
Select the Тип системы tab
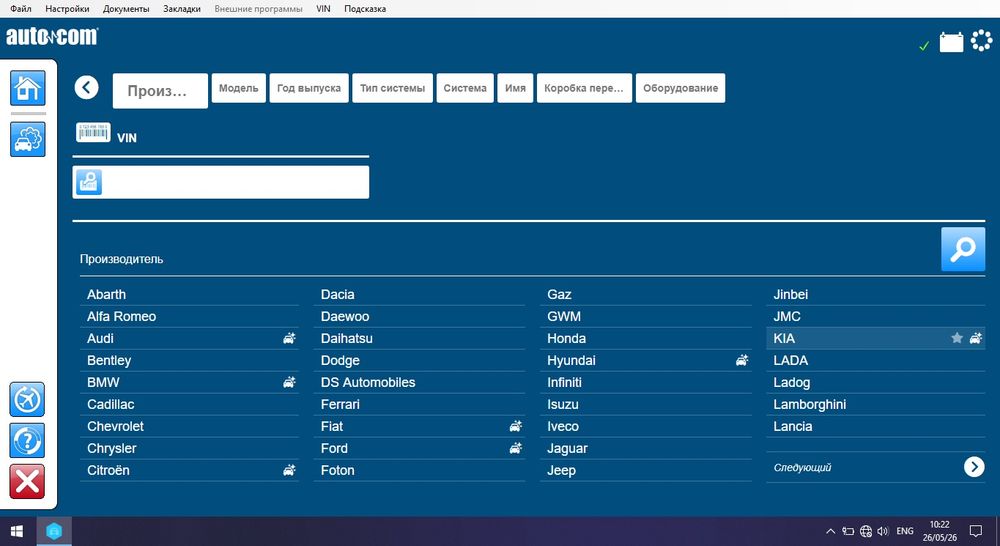(x=392, y=88)
